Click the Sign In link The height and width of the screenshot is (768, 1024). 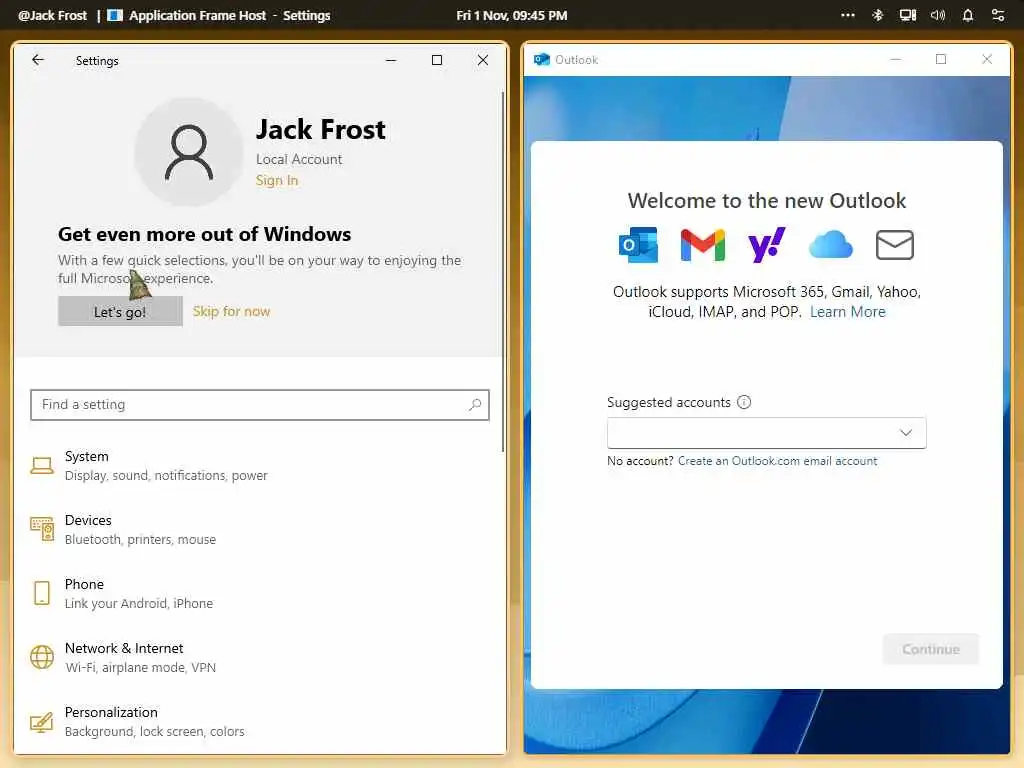pos(277,180)
